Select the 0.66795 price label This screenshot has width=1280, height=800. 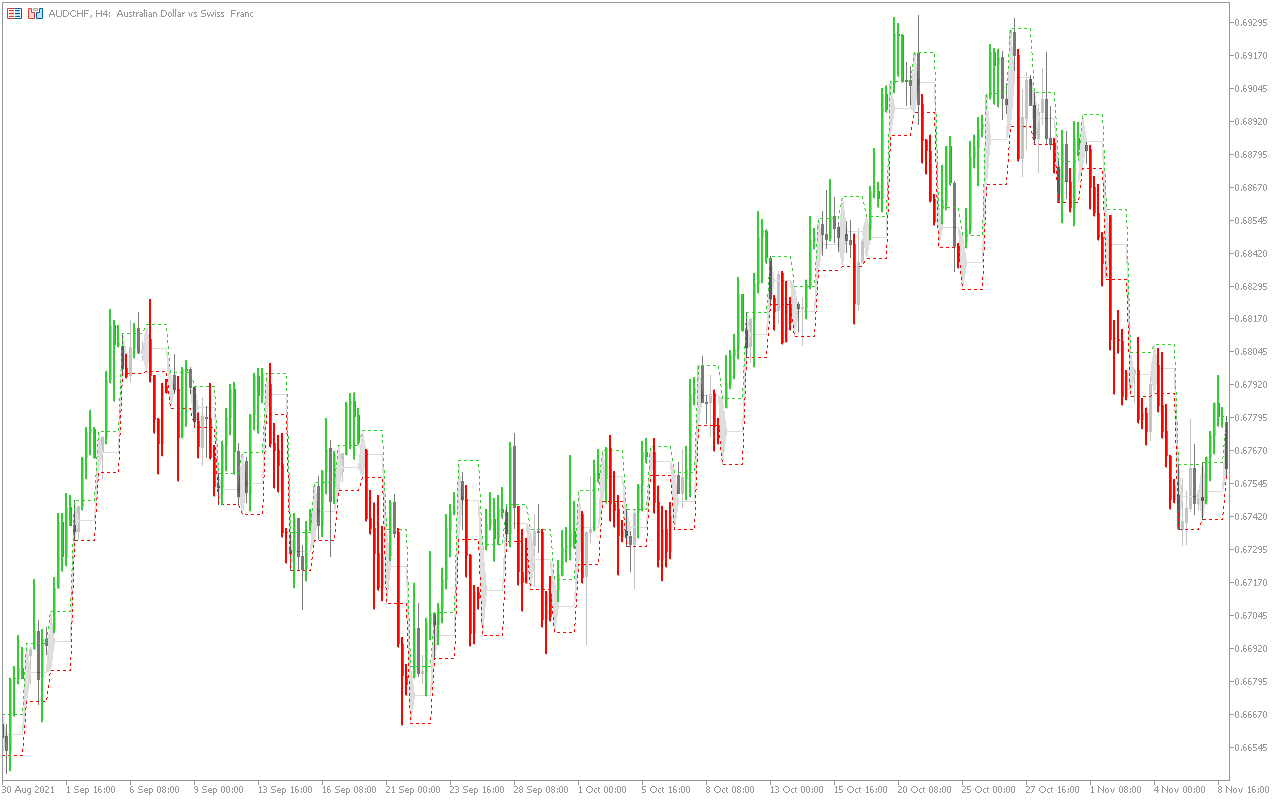[x=1253, y=681]
